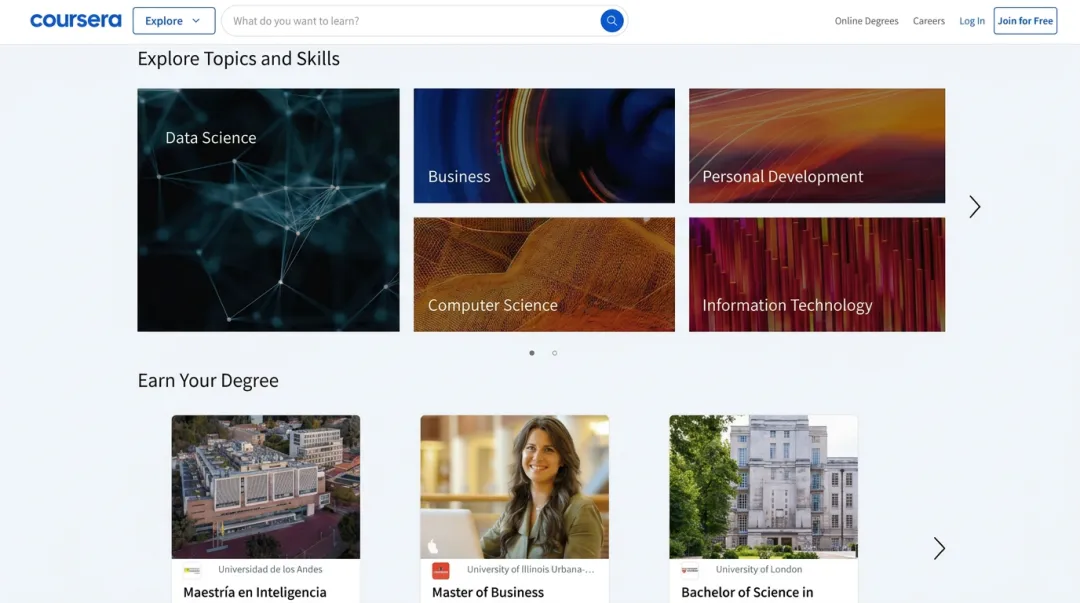Click the blue search magnifier button

click(x=612, y=21)
